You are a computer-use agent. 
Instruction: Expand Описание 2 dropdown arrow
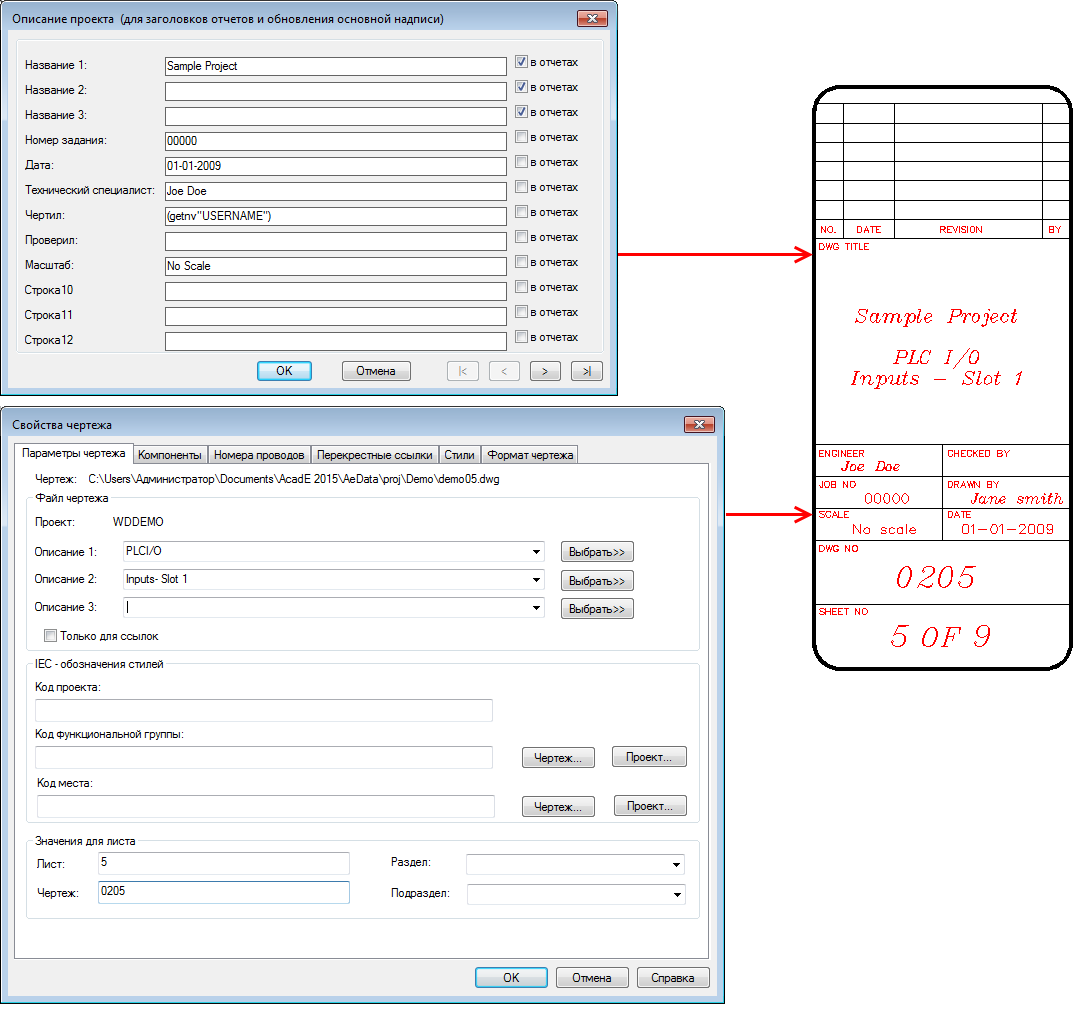point(536,579)
